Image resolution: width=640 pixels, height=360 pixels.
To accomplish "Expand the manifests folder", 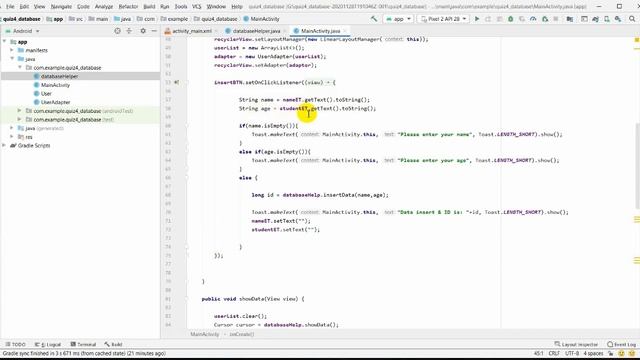I will (12, 50).
